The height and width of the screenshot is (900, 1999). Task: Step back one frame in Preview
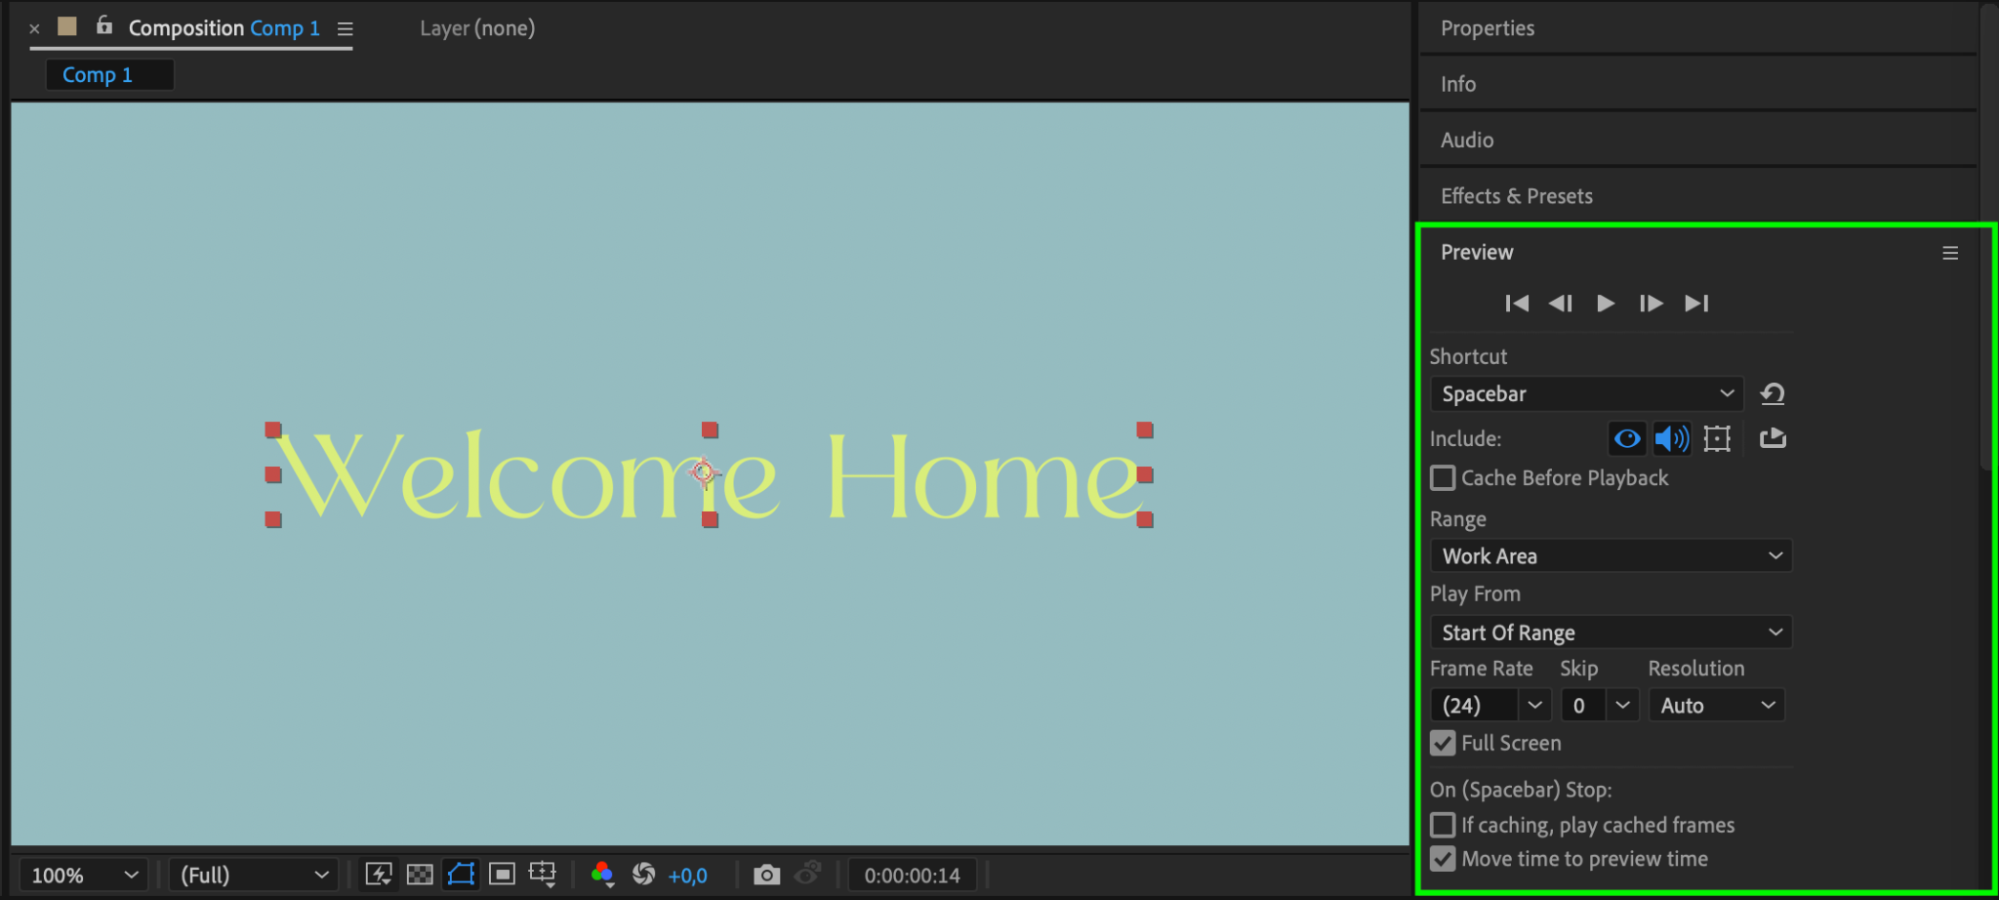click(x=1561, y=303)
